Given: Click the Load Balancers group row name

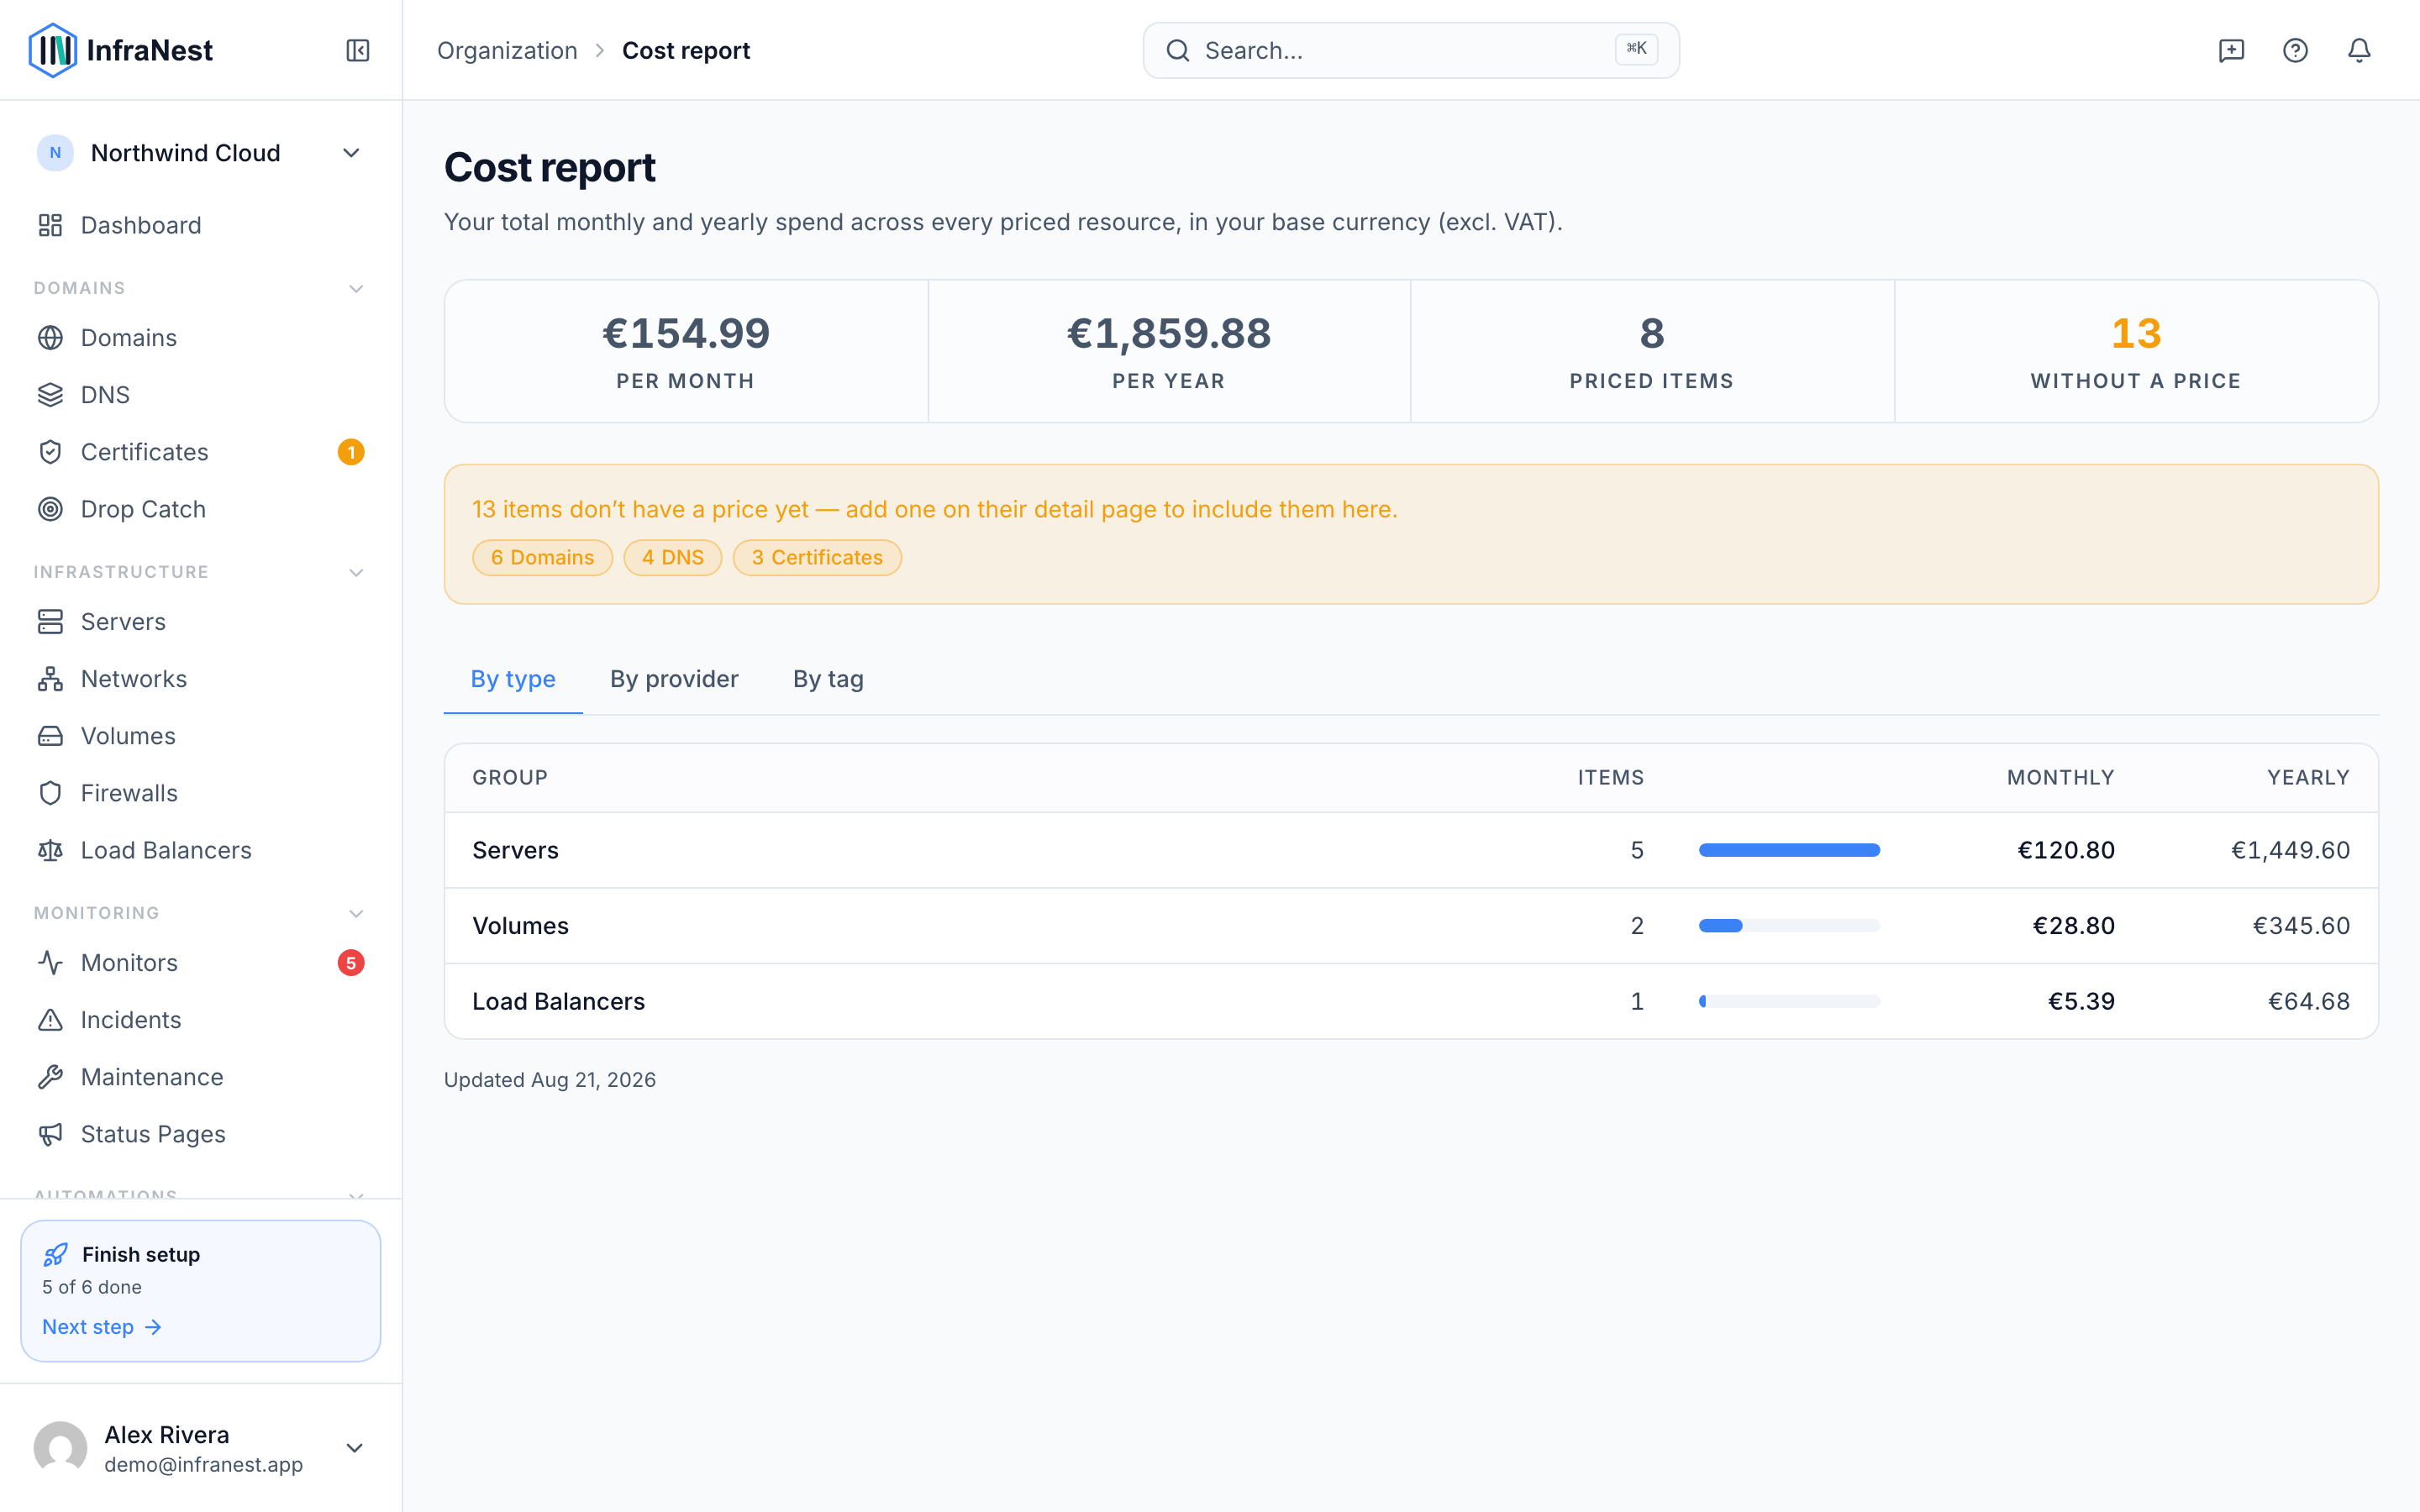Looking at the screenshot, I should (x=558, y=1001).
